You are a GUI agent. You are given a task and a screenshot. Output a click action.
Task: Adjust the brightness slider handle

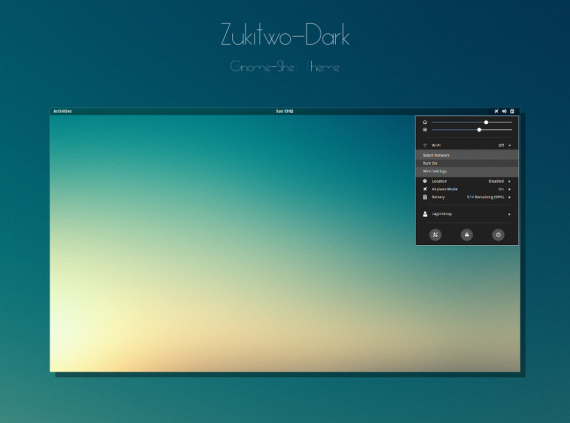479,130
